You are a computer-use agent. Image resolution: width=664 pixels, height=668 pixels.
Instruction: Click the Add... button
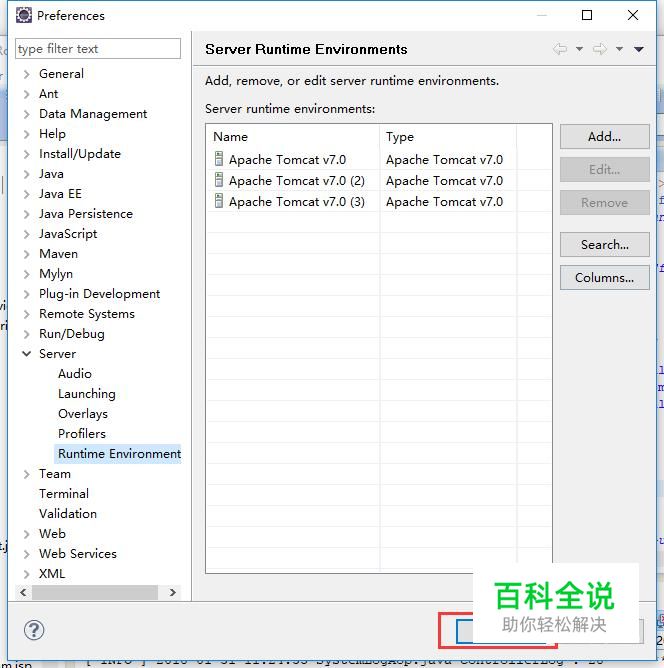click(604, 137)
